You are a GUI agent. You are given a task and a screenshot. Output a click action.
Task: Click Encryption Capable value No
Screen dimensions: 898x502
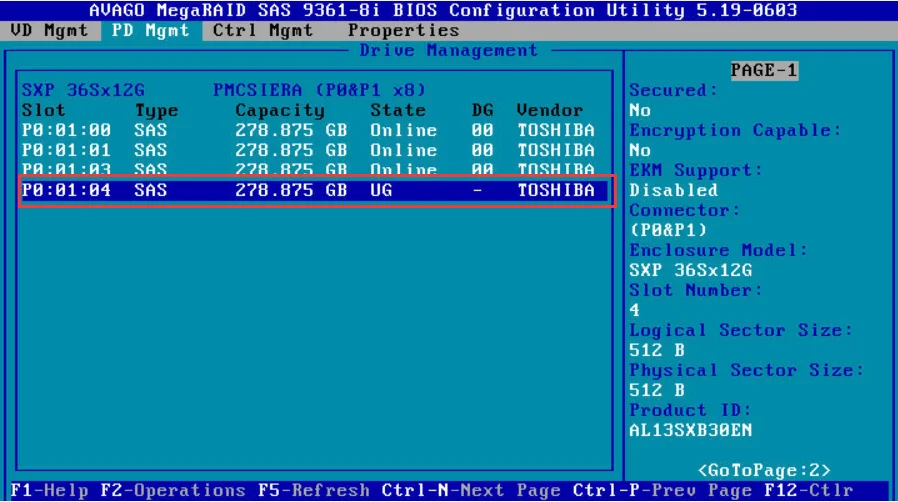(x=640, y=150)
